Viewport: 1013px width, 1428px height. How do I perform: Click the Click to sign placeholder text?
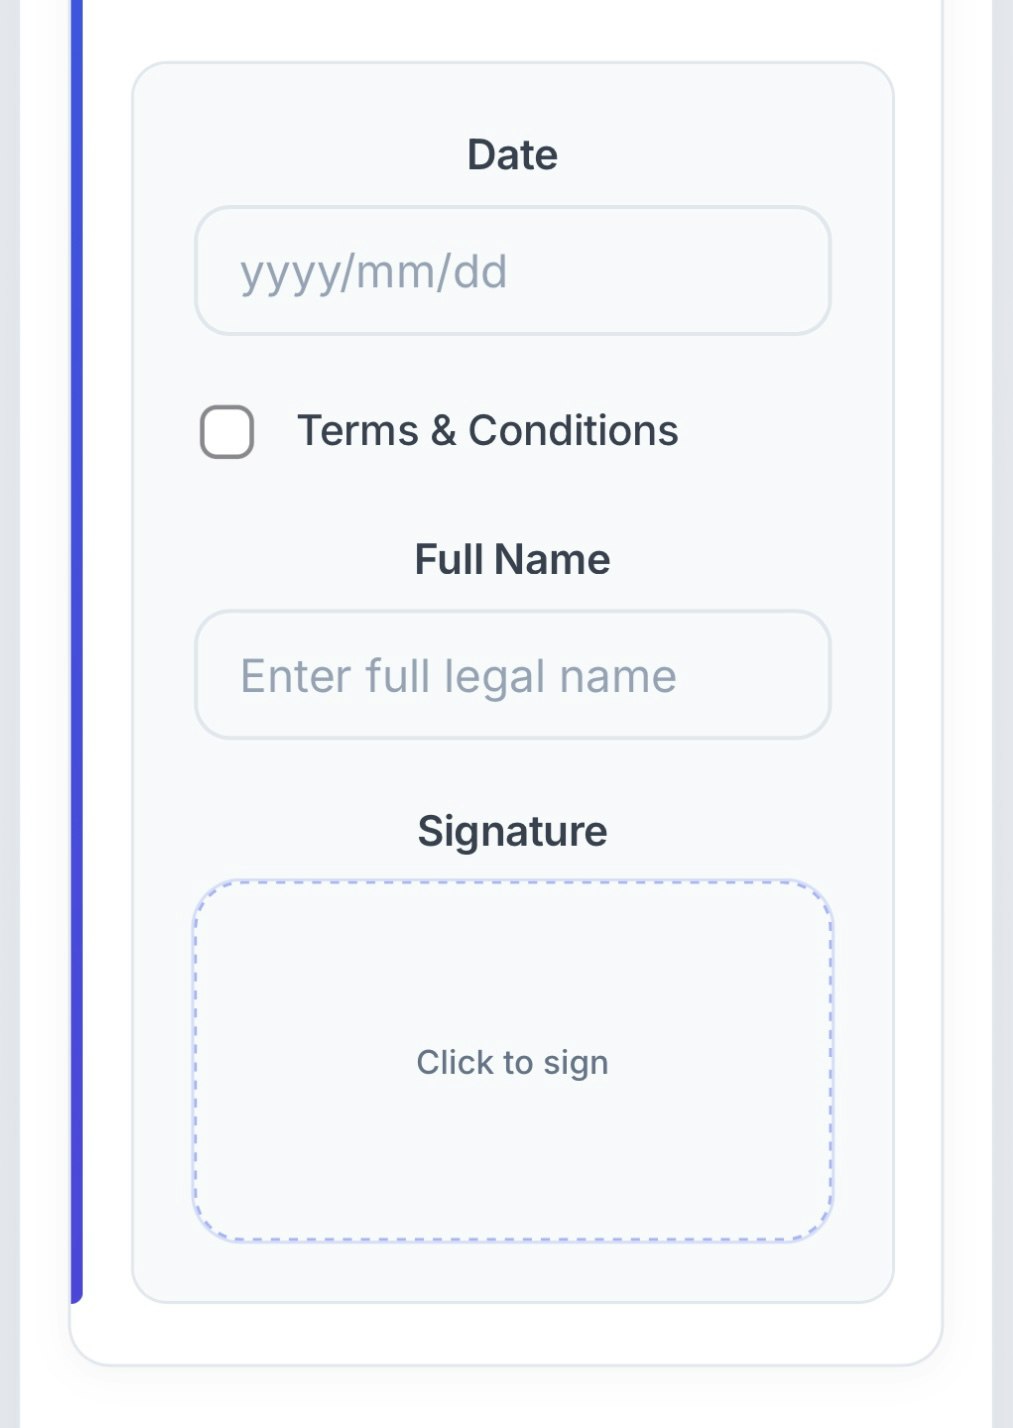tap(512, 1060)
